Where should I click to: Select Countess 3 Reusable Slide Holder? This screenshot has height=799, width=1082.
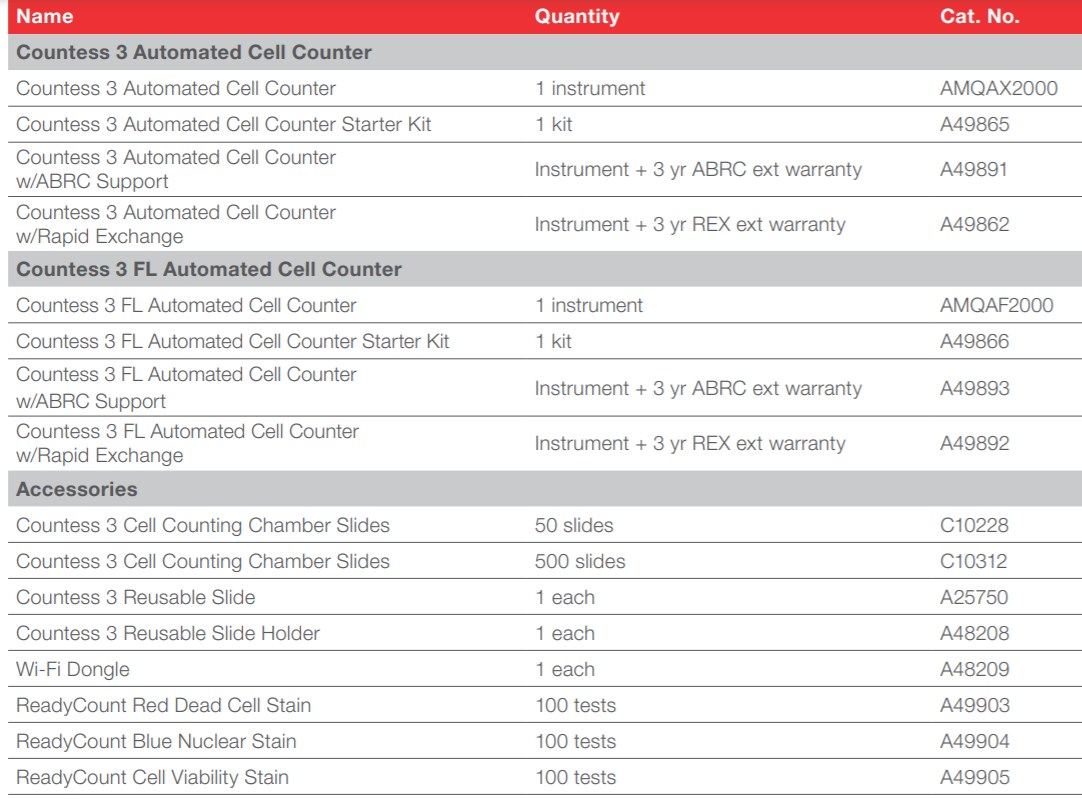click(168, 633)
